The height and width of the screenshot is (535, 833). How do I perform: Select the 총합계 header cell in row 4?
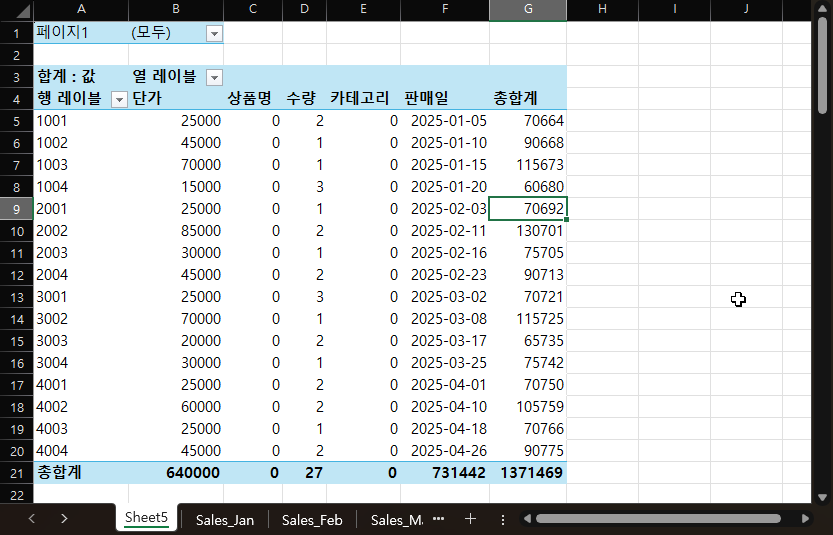(x=528, y=99)
